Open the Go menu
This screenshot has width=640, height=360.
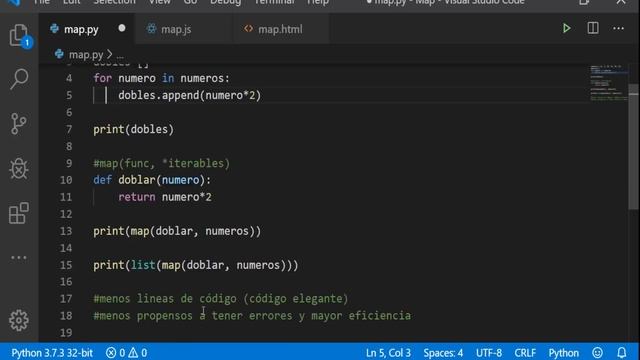(x=190, y=2)
